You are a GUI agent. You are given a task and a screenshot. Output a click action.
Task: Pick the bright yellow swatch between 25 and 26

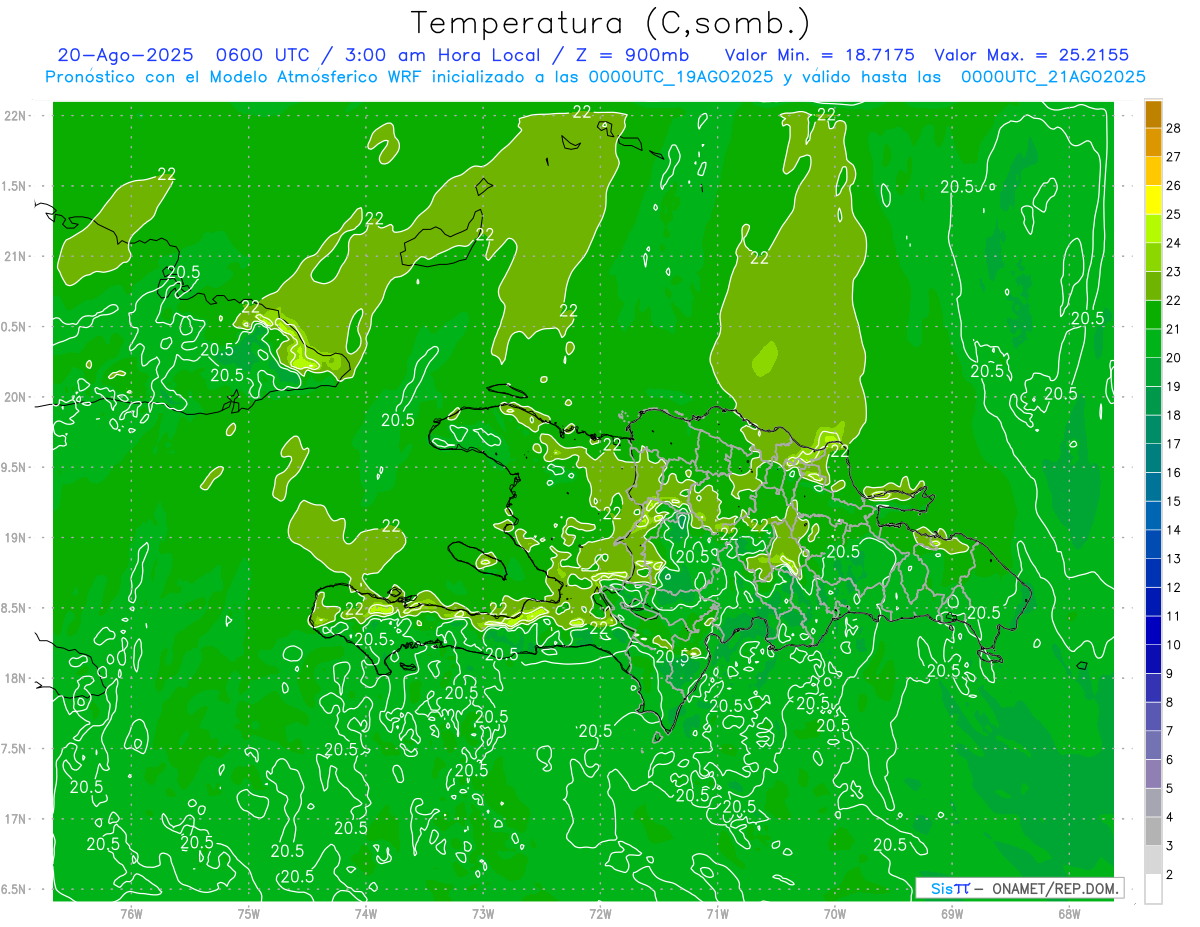1153,199
